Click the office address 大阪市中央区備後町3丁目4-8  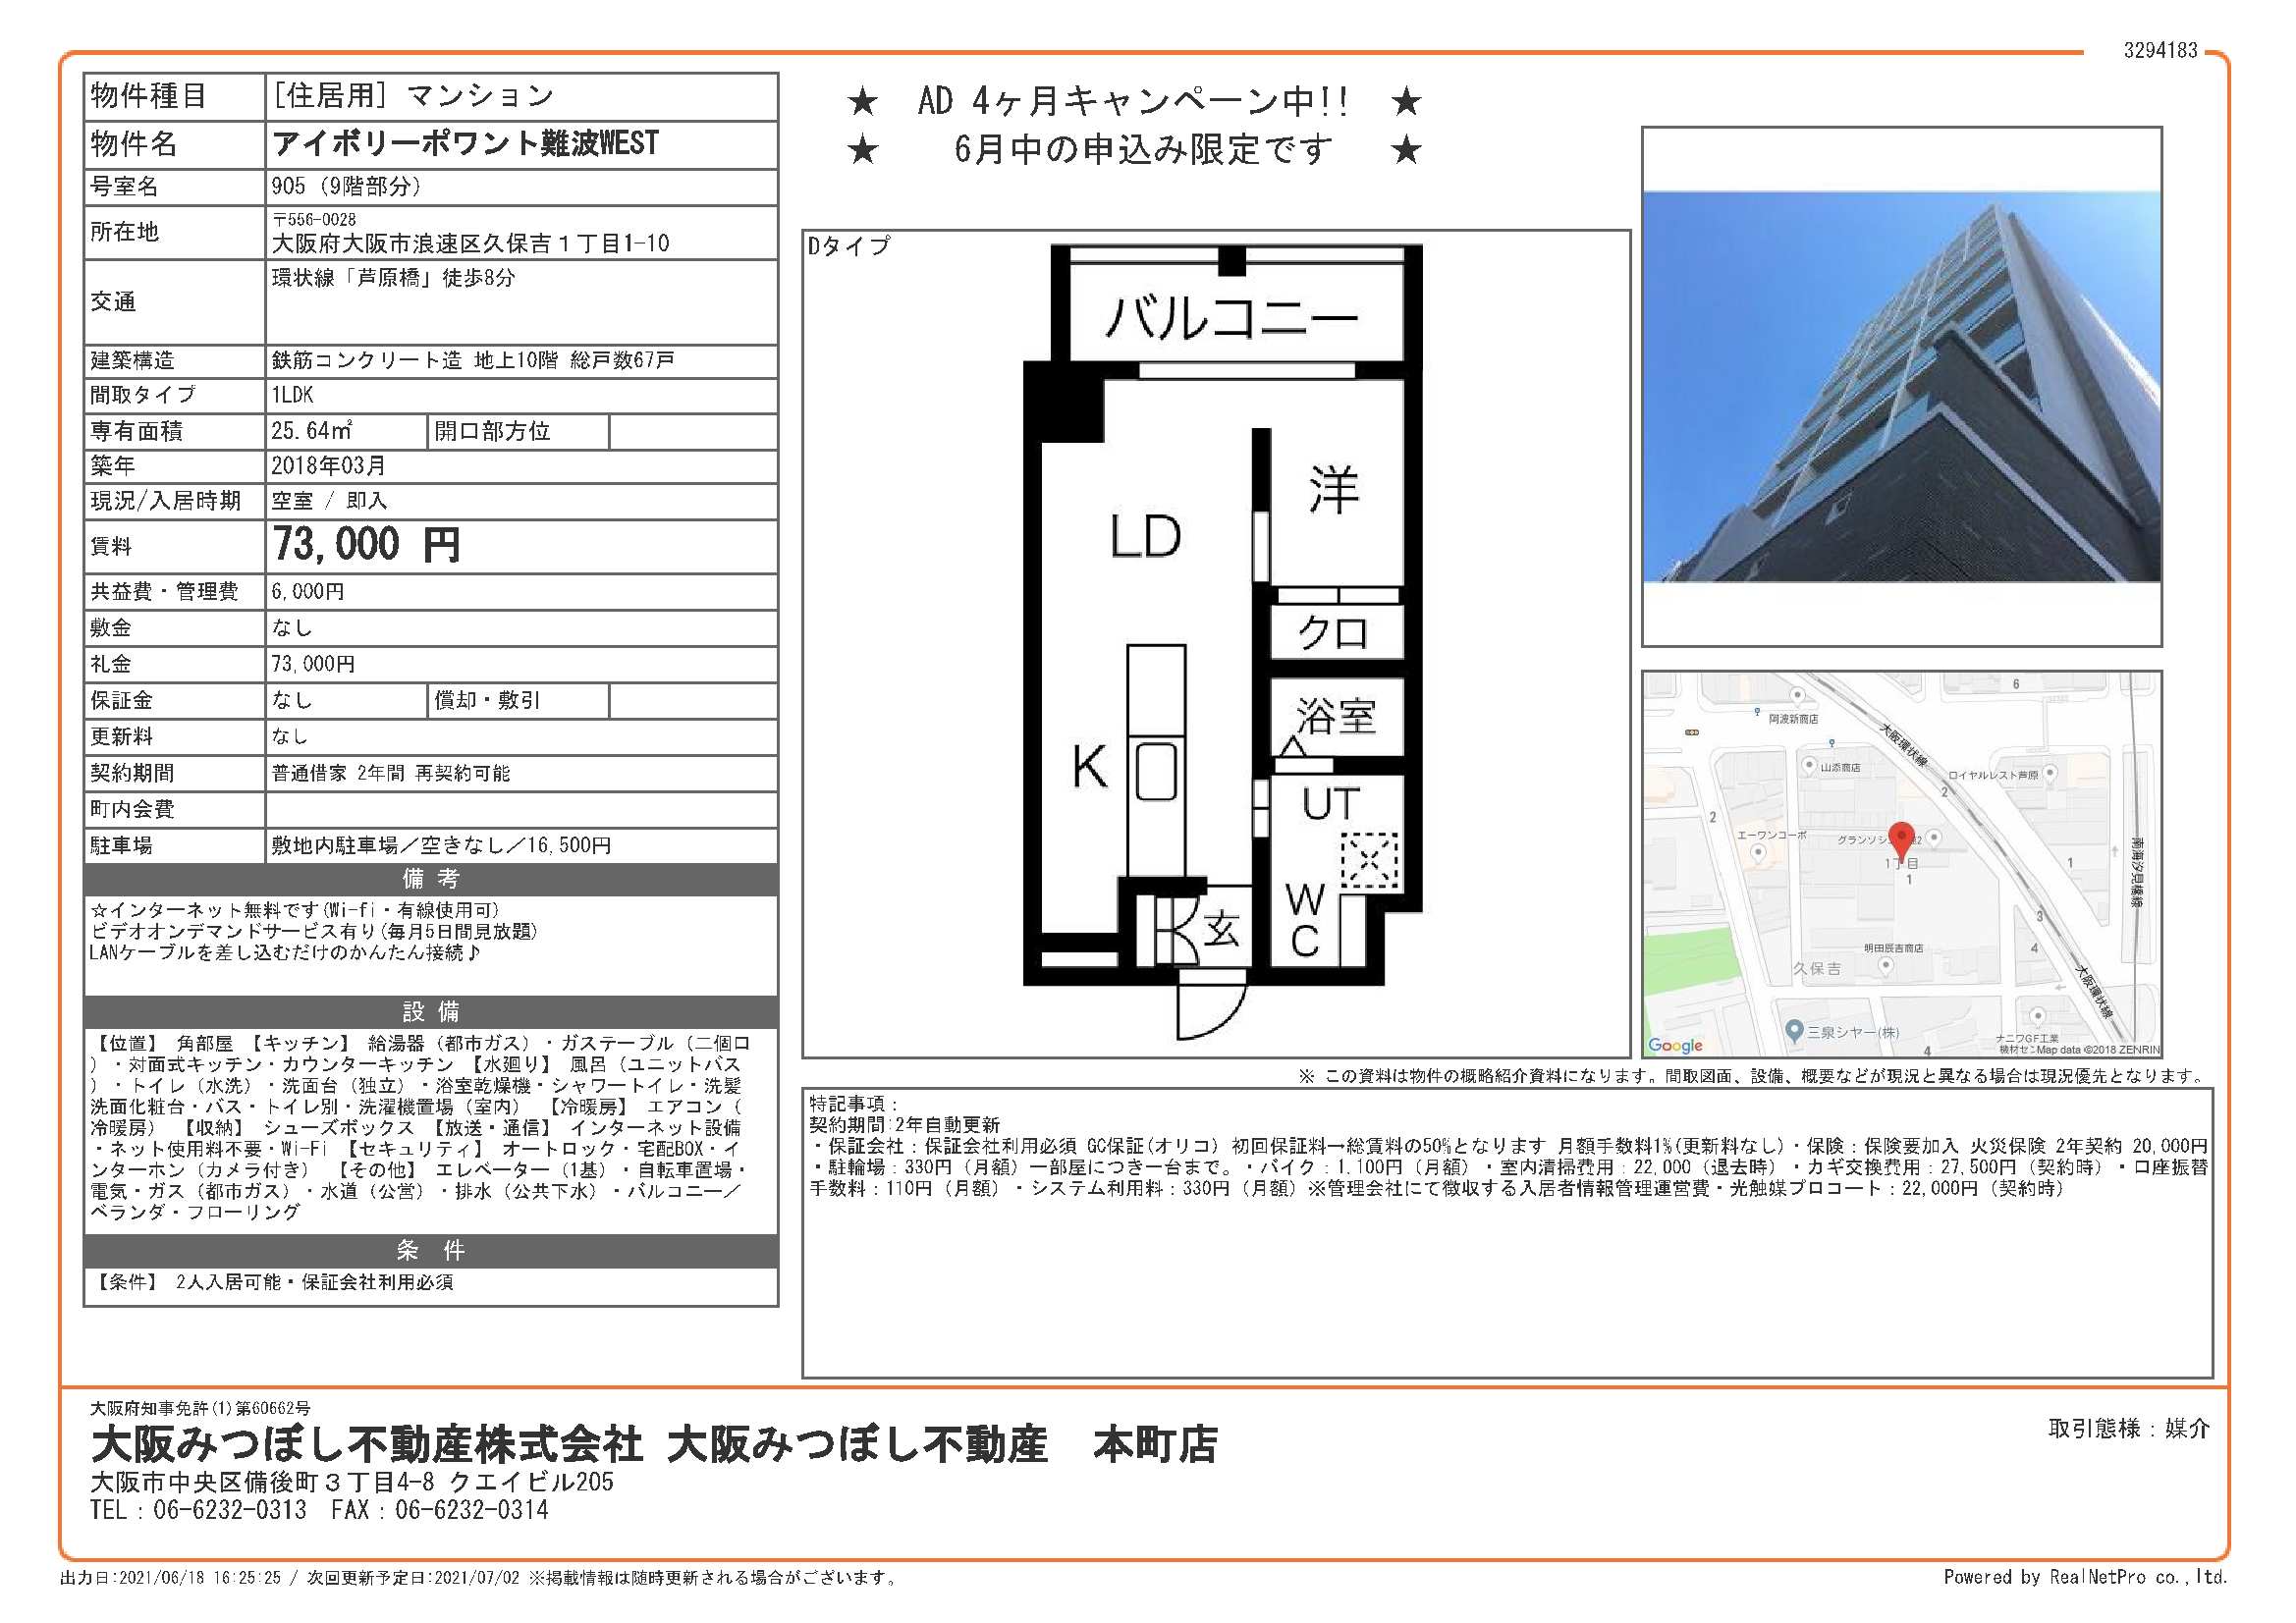pos(262,1481)
